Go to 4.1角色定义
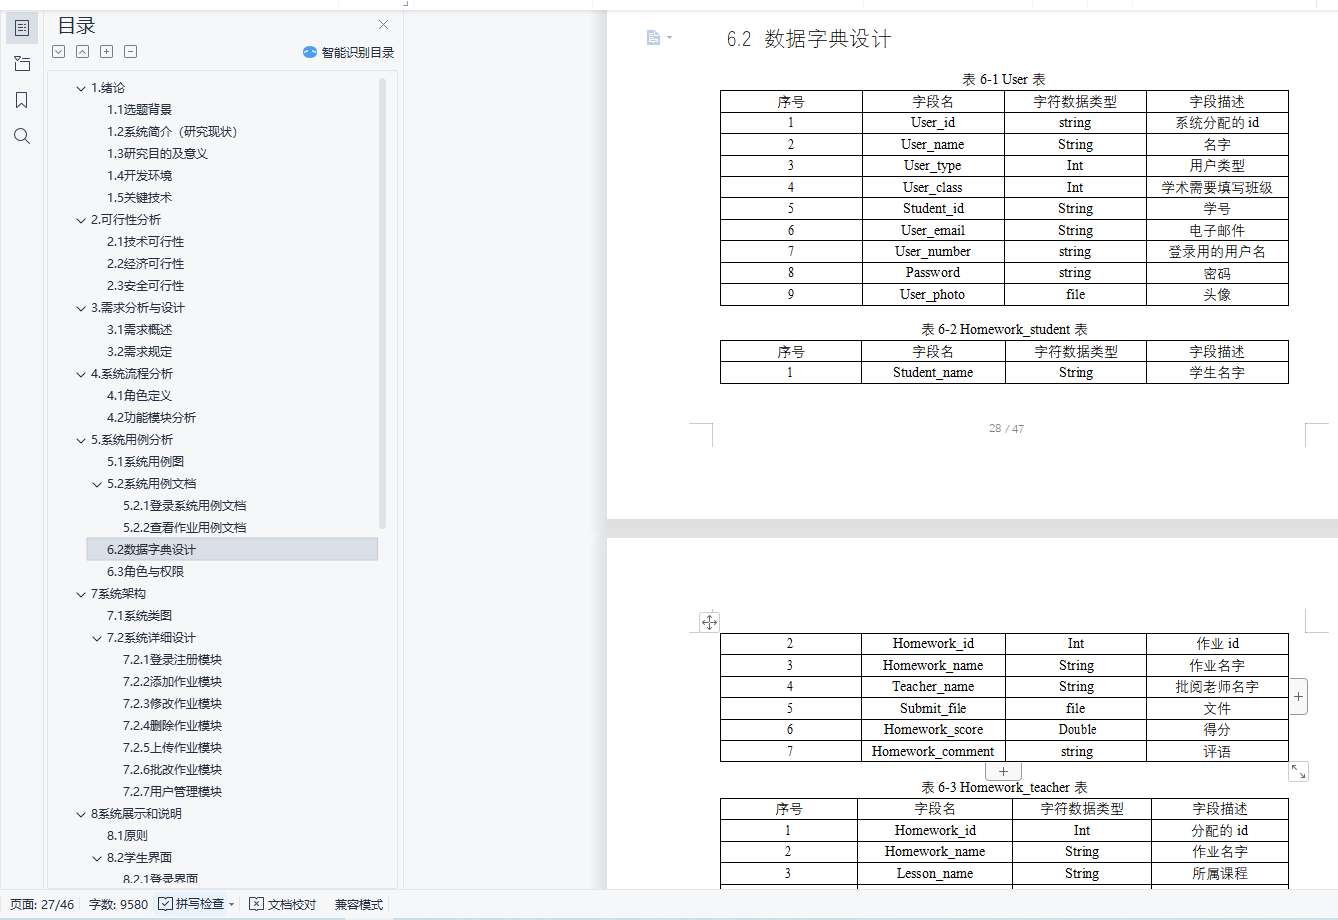Viewport: 1338px width, 920px height. [139, 396]
